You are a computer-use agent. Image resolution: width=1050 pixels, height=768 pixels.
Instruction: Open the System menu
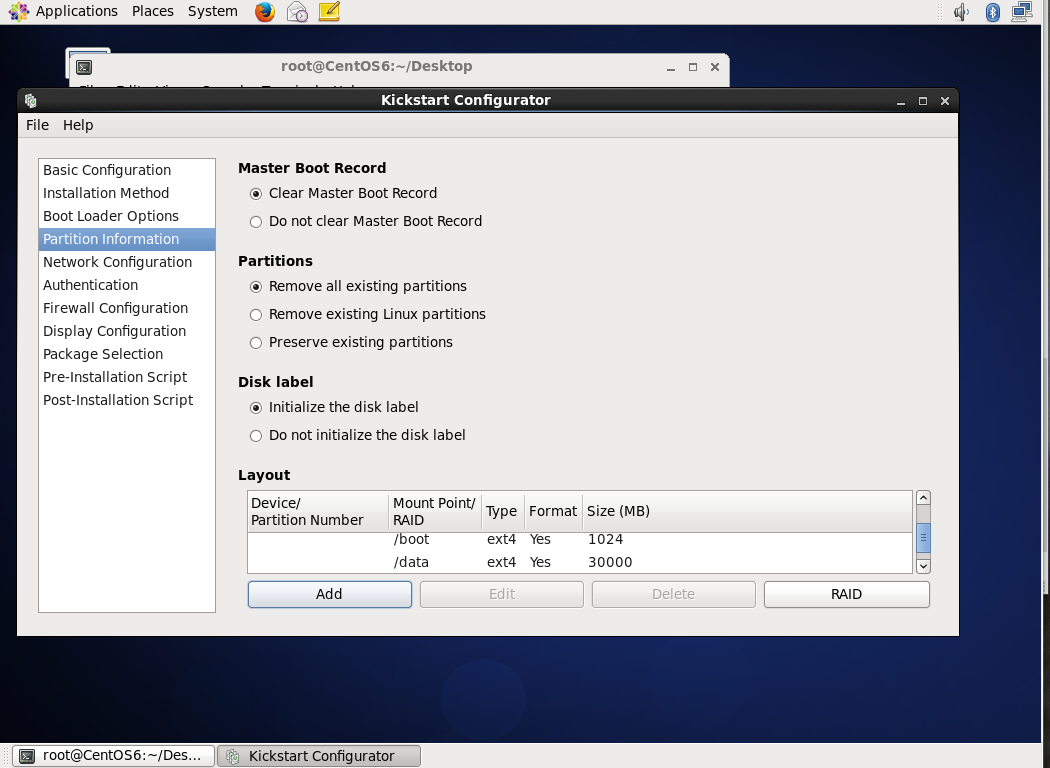(212, 11)
